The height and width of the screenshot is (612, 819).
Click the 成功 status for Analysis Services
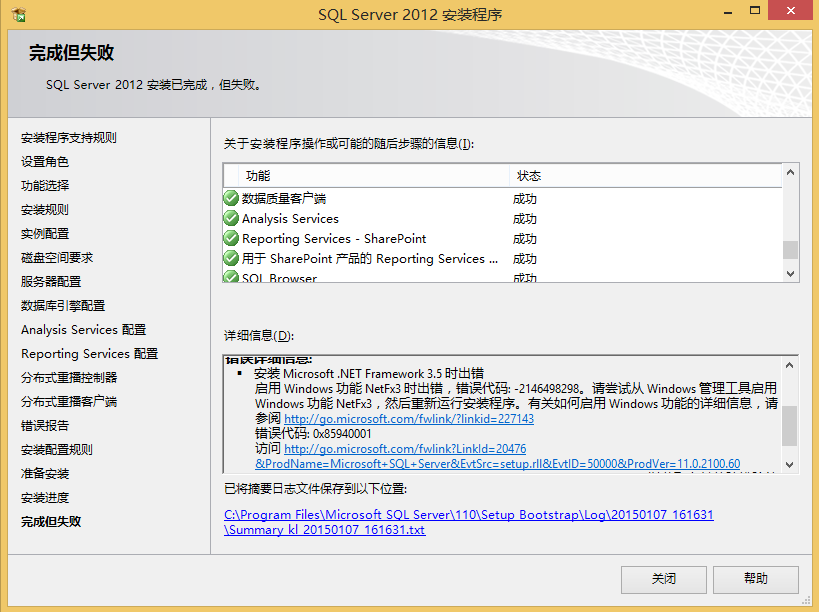coord(525,219)
